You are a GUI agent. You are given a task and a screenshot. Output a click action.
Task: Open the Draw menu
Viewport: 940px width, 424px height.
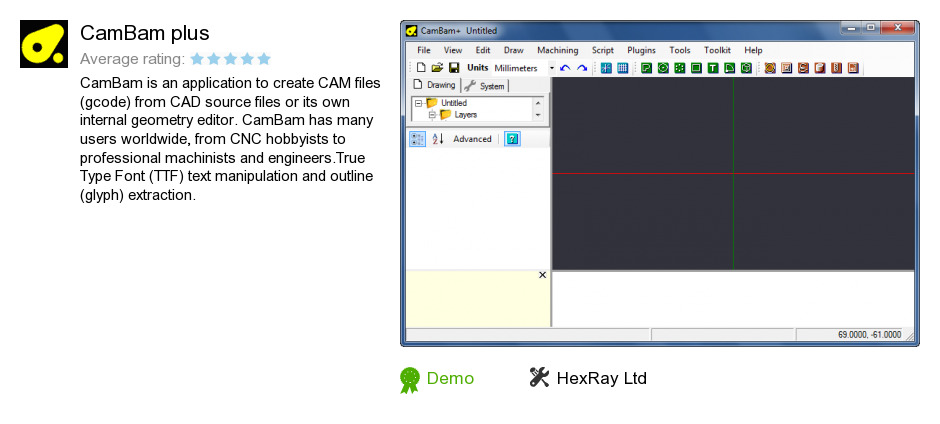point(514,50)
